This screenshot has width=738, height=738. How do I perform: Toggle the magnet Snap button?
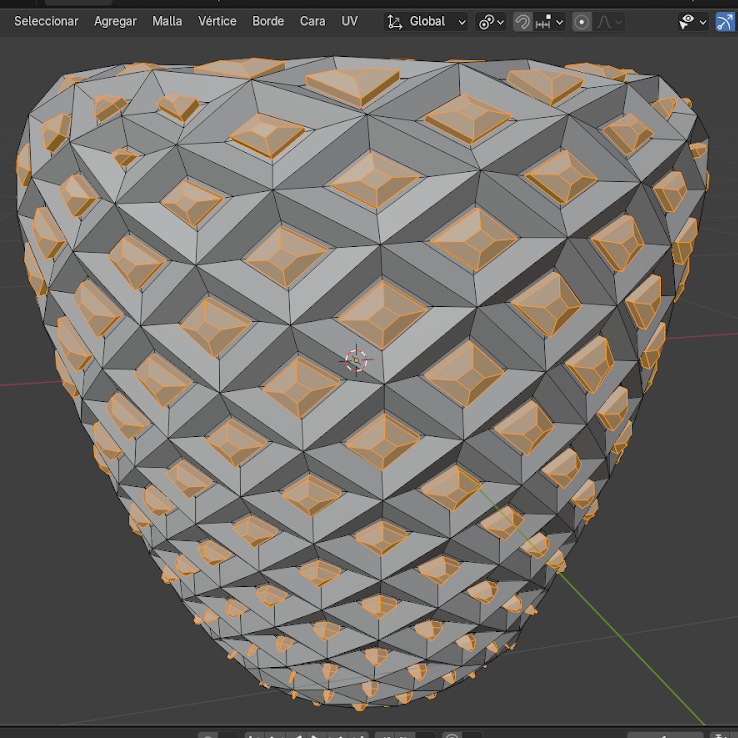(x=522, y=21)
